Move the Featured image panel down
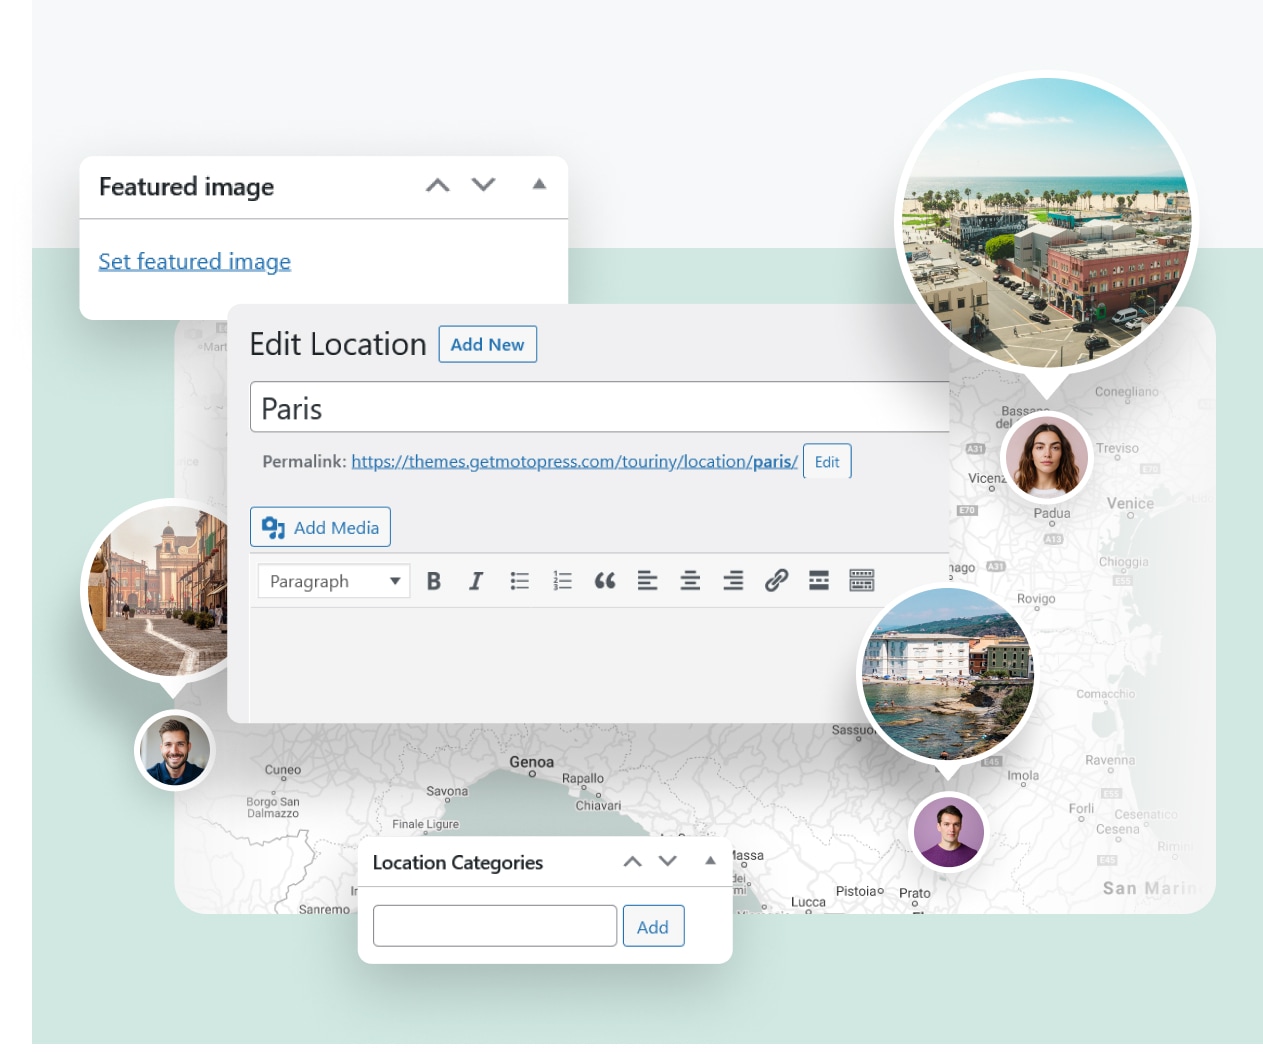Image resolution: width=1263 pixels, height=1062 pixels. click(x=483, y=185)
